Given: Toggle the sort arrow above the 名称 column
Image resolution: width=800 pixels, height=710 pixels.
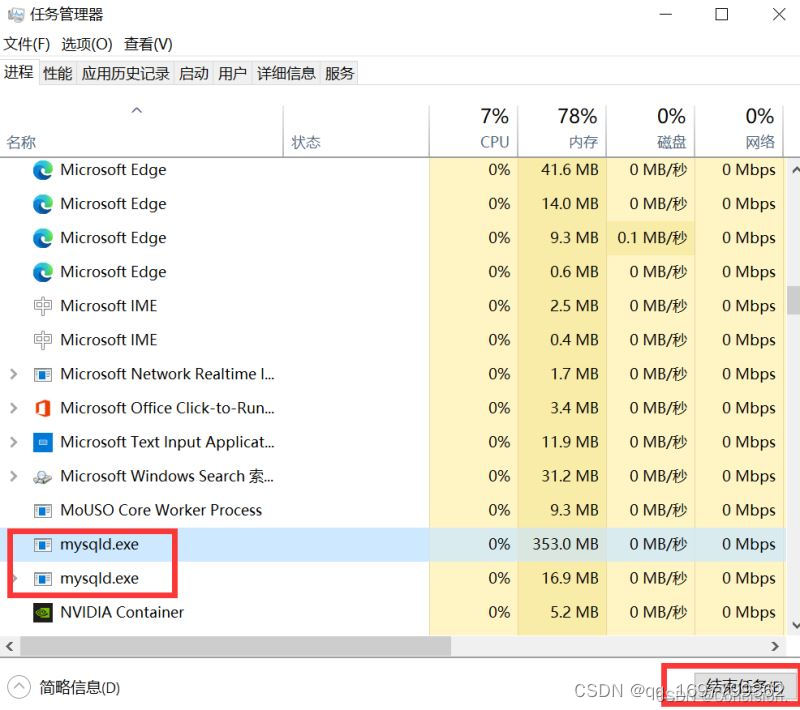Looking at the screenshot, I should pos(137,110).
